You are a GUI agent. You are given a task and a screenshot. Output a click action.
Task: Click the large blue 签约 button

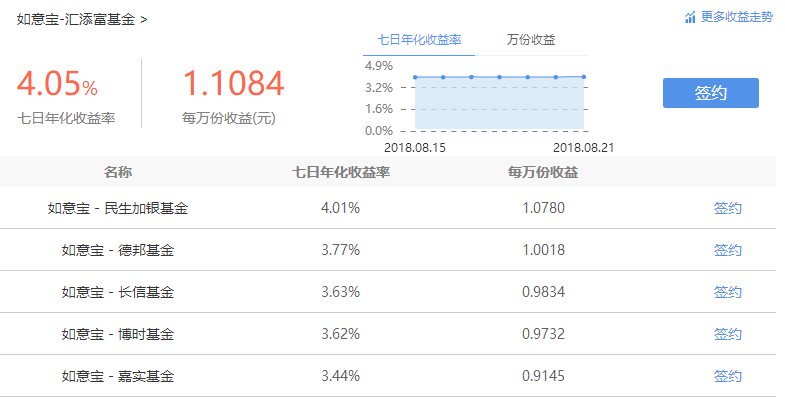711,93
